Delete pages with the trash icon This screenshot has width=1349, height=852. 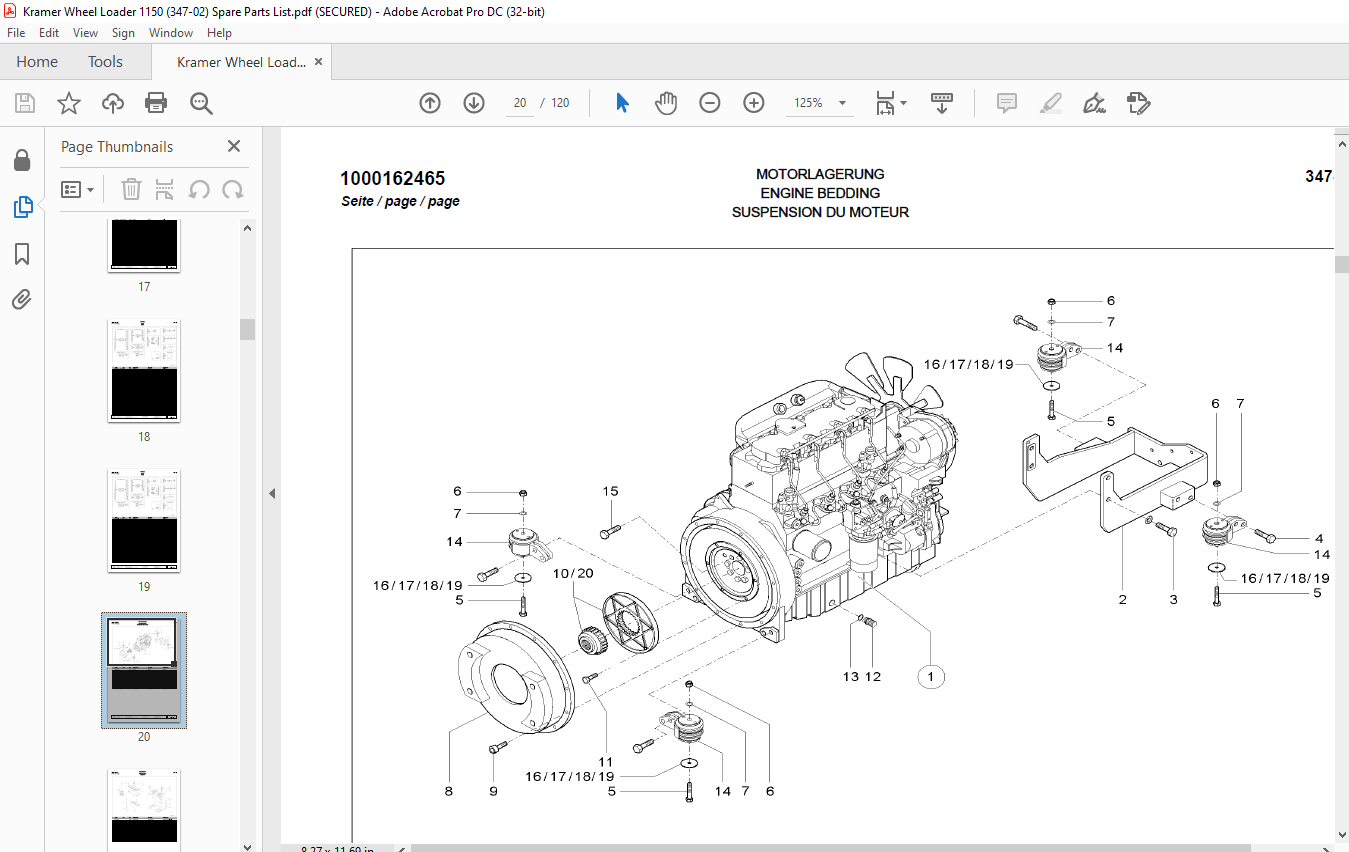coord(131,189)
